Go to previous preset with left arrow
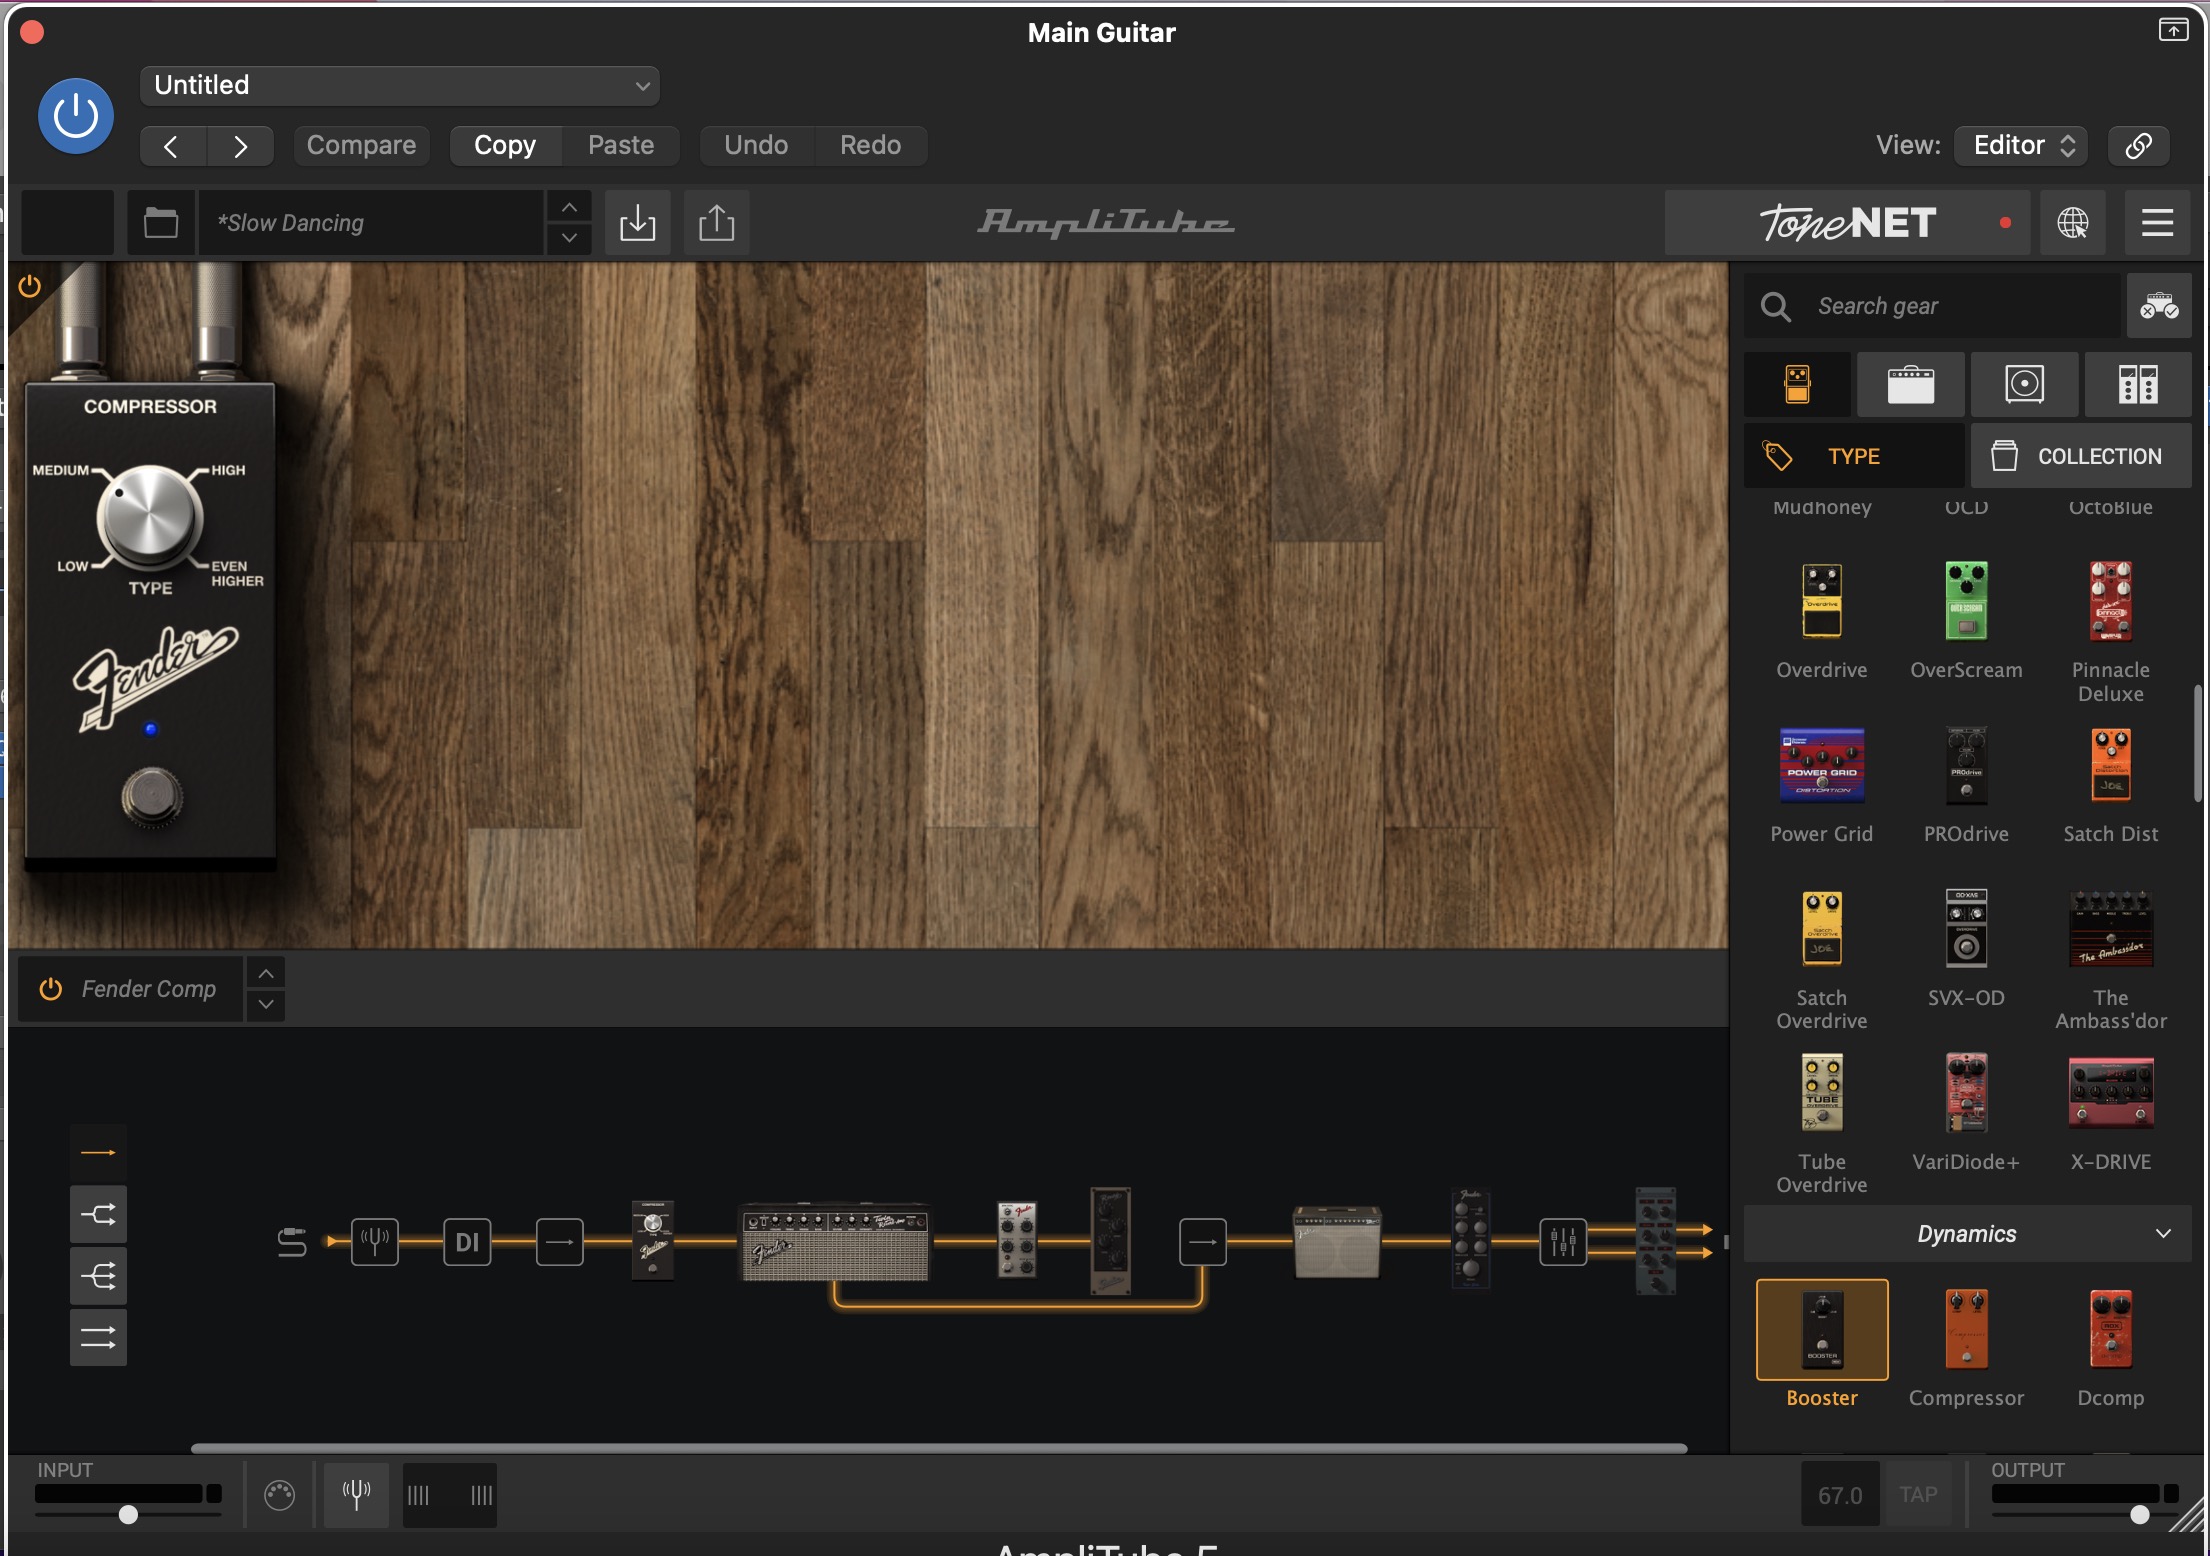Screen dimensions: 2210x1556 click(172, 146)
